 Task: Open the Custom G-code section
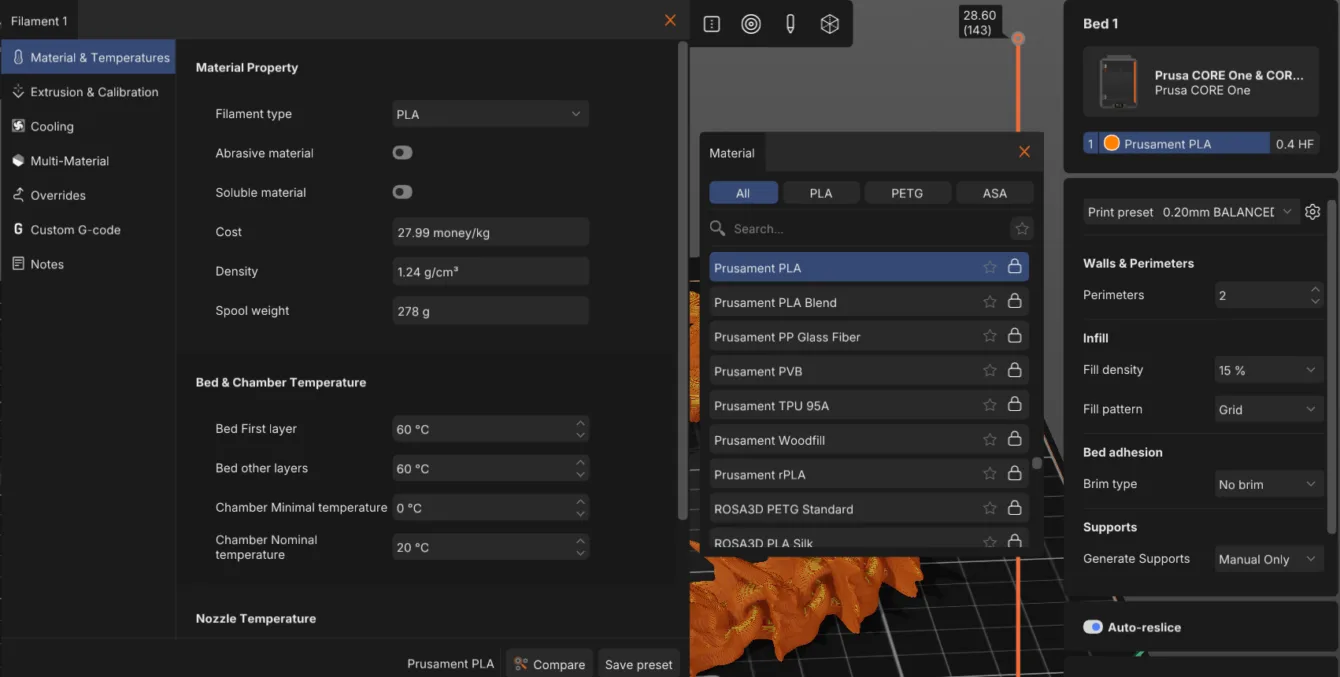point(88,230)
